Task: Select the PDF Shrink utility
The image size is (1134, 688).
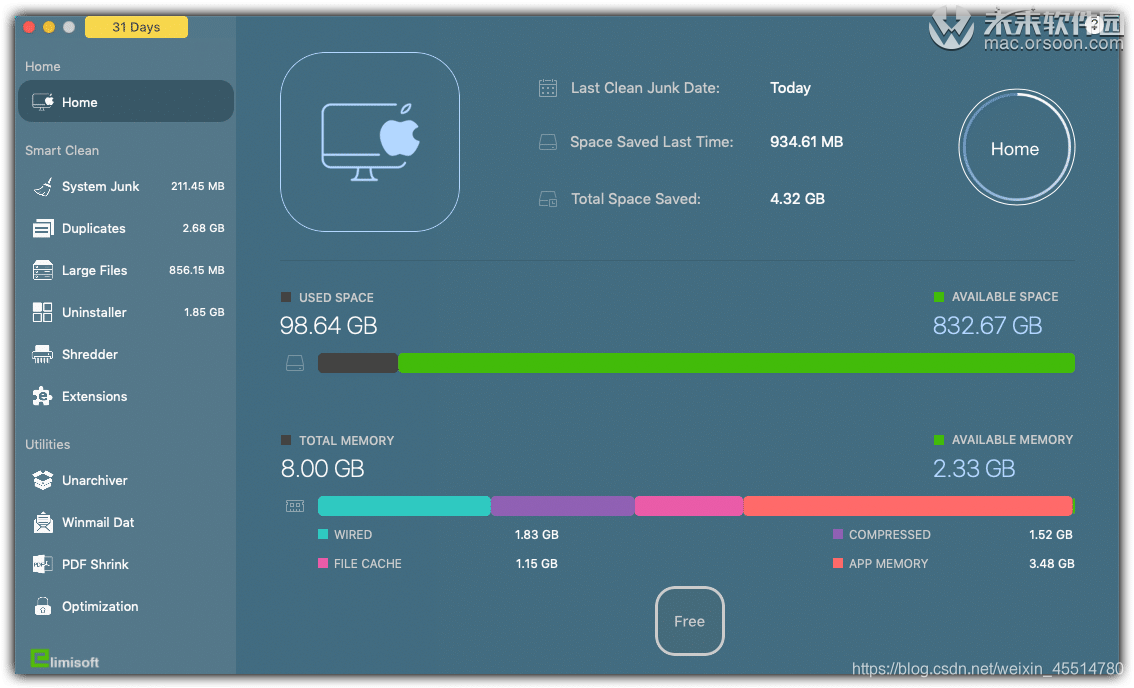Action: pos(96,564)
